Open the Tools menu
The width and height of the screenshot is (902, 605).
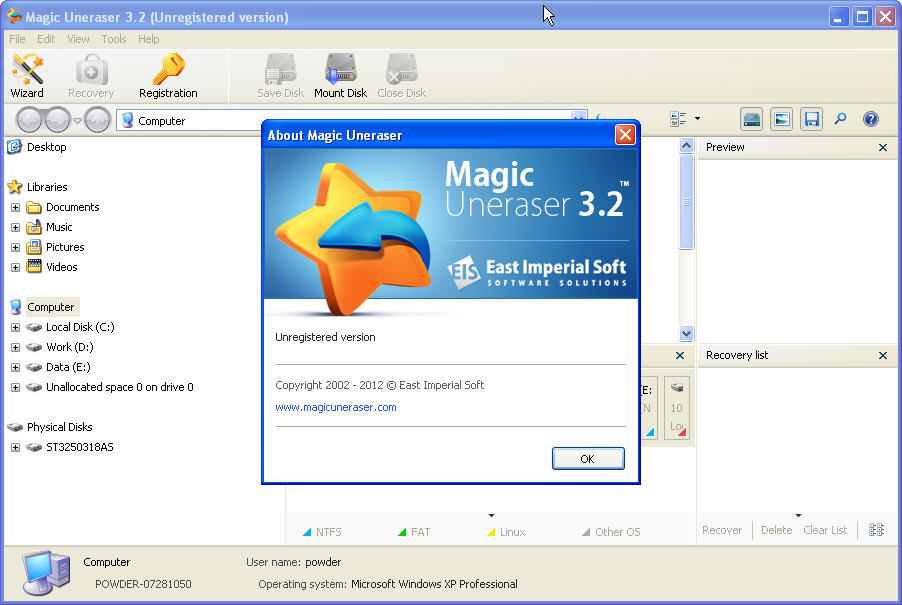pos(113,39)
